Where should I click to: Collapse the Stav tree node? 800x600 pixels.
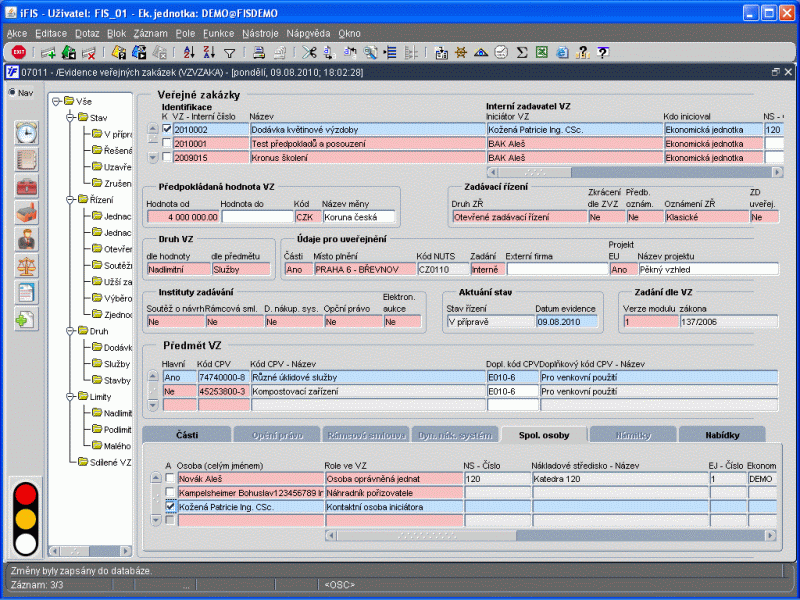pyautogui.click(x=70, y=118)
